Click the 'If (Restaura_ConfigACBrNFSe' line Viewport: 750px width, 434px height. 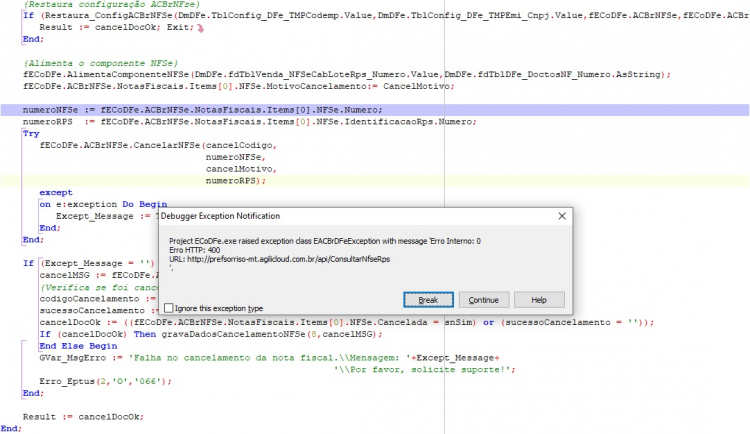386,16
